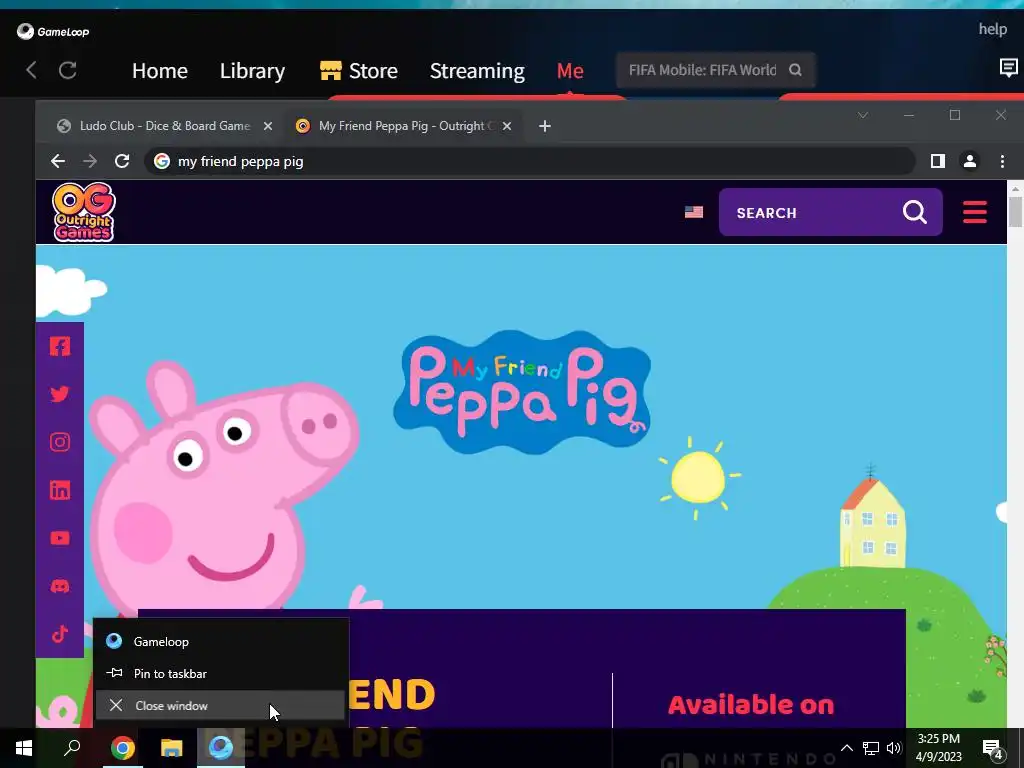Go back using GameLoop back arrow
This screenshot has width=1024, height=768.
31,70
